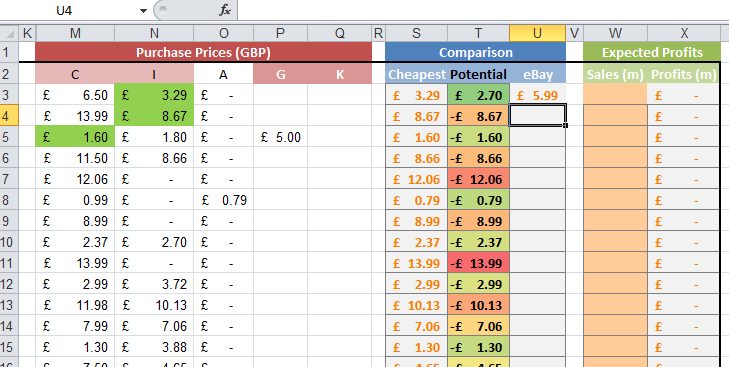Select row 1 header
Viewport: 729px width, 367px height.
9,52
